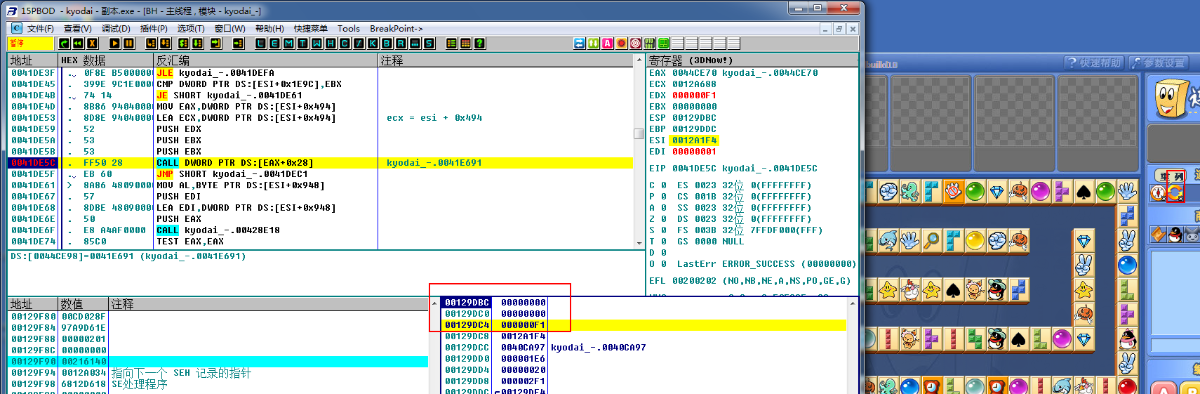This screenshot has width=1200, height=394.
Task: Click the disassembly pane vertical scrollbar thumb
Action: click(640, 133)
